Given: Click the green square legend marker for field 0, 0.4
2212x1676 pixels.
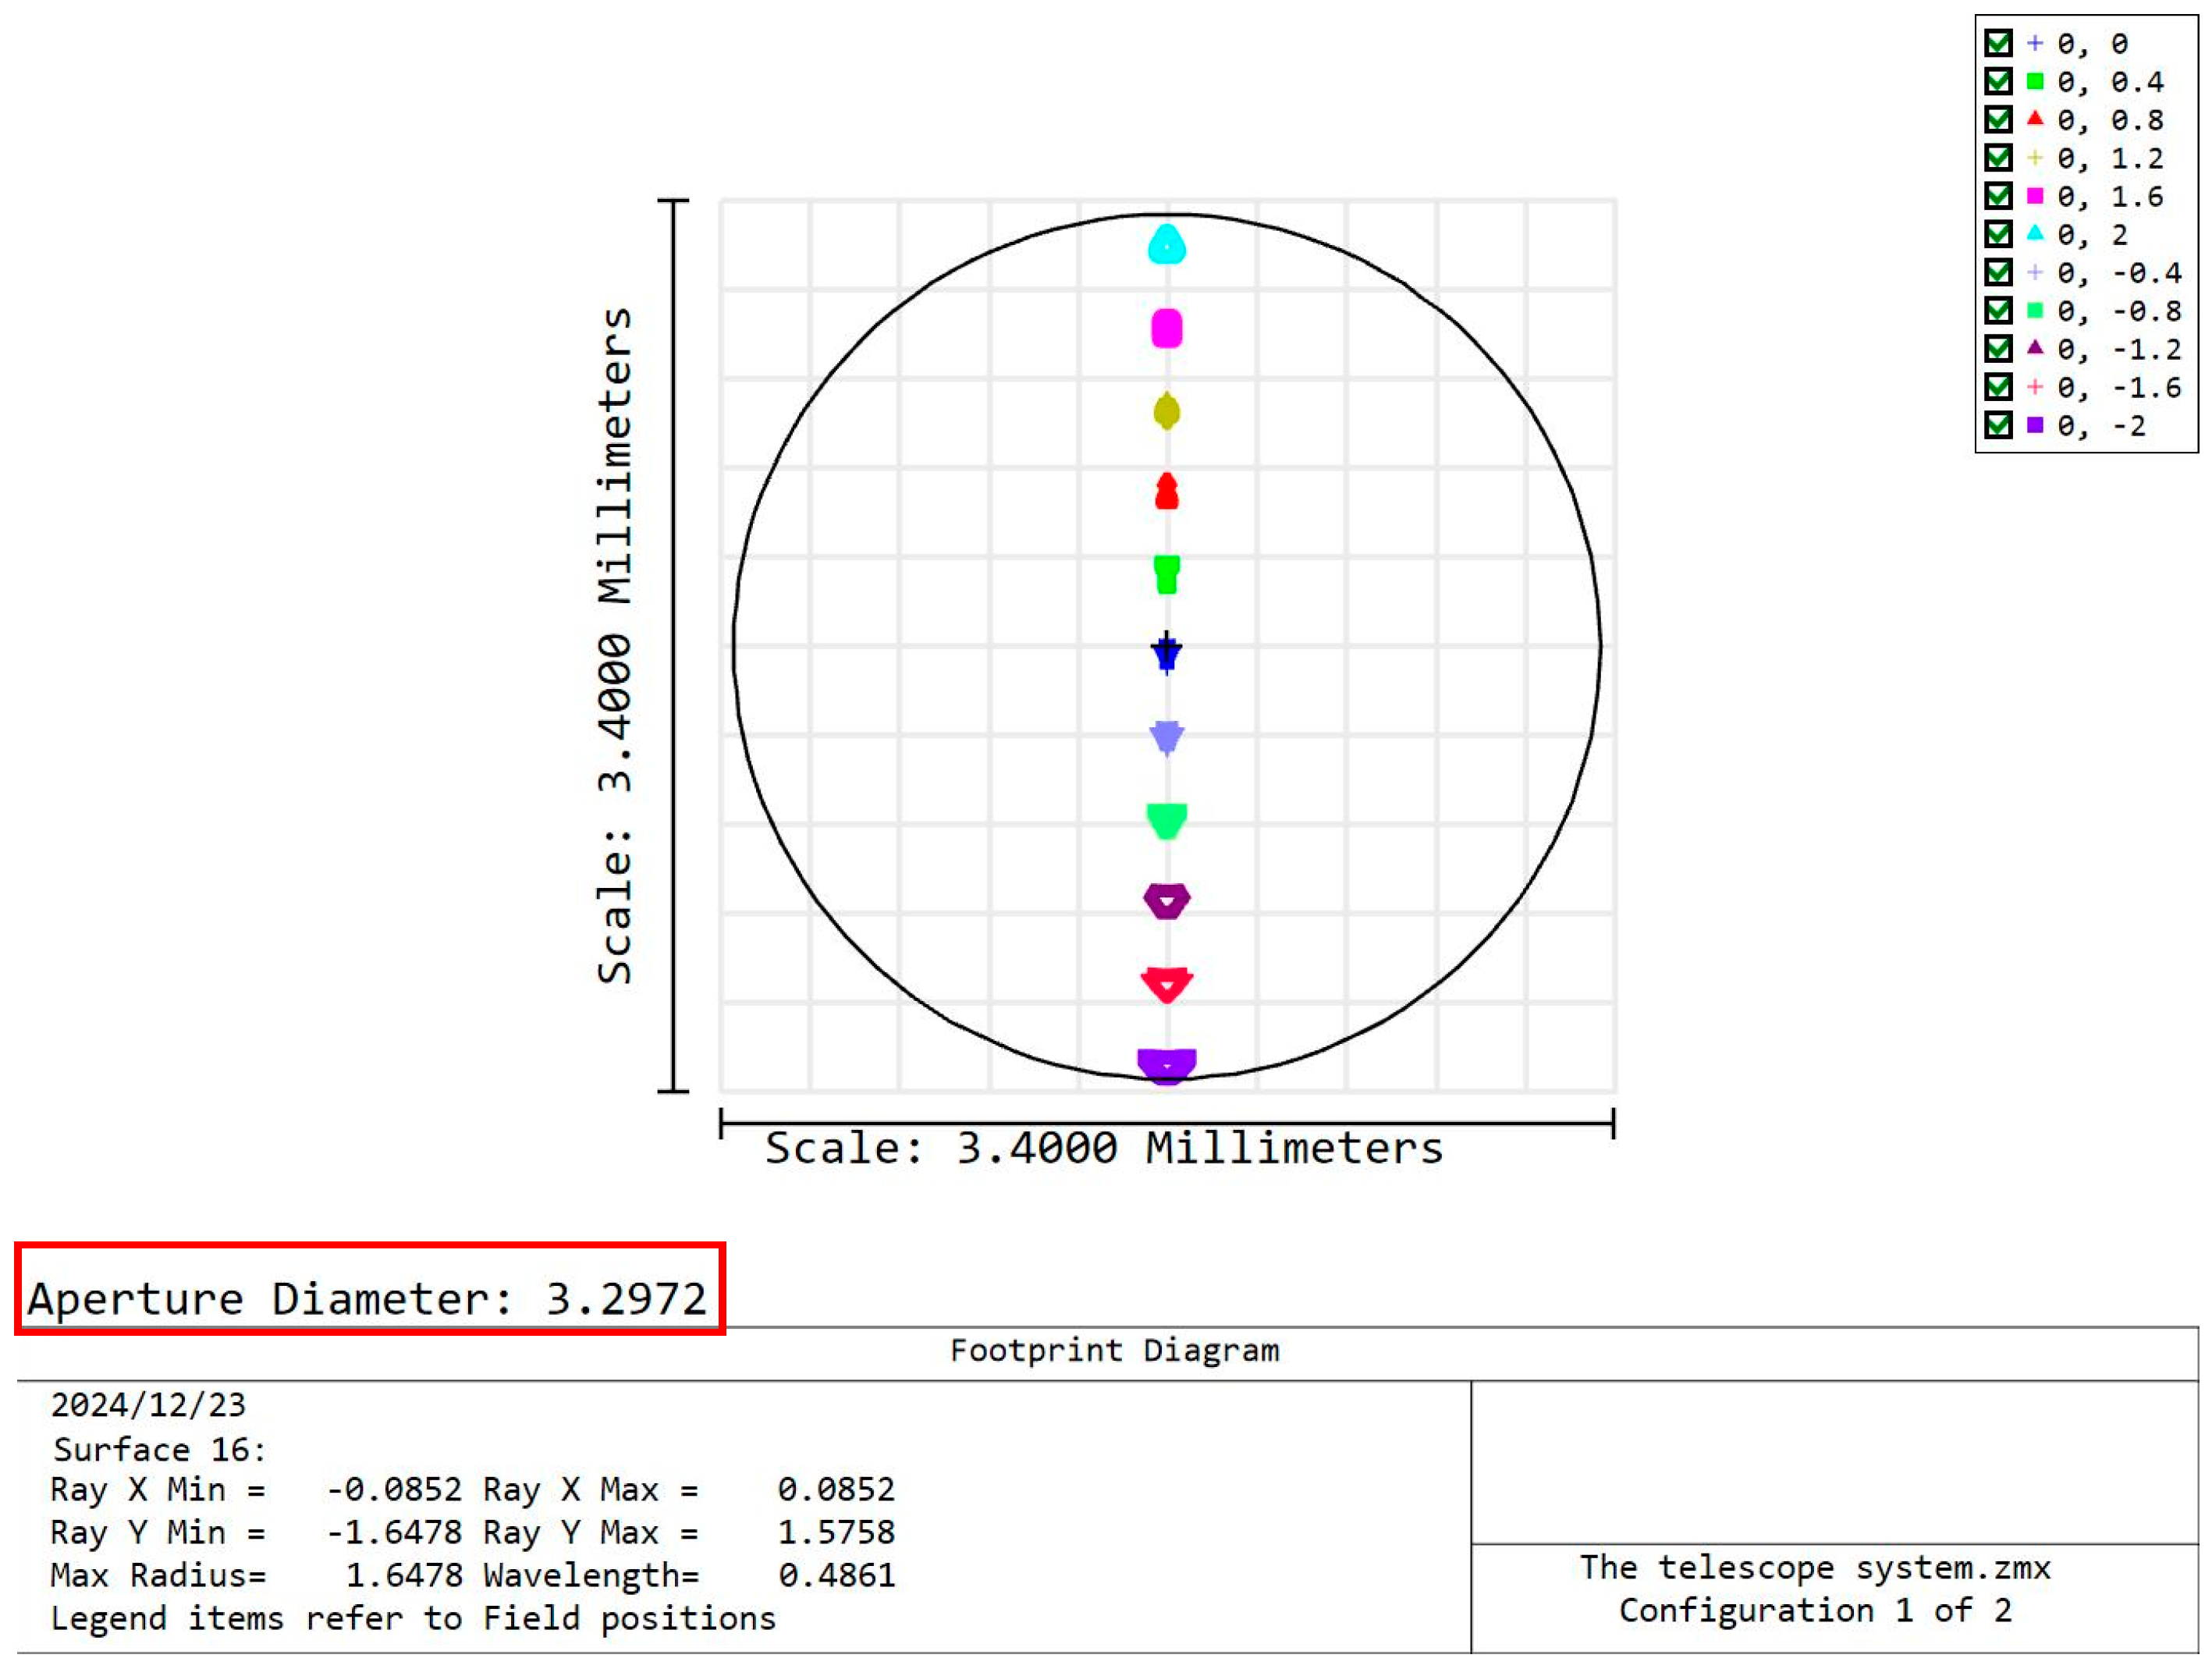Looking at the screenshot, I should point(2034,81).
